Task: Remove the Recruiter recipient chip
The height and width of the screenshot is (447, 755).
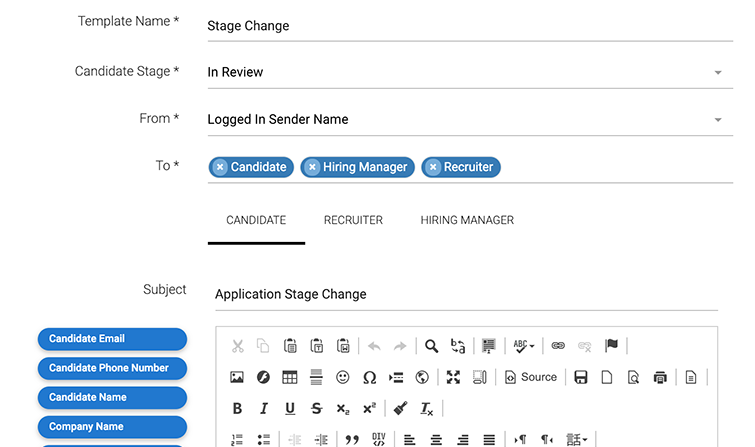Action: (x=433, y=167)
